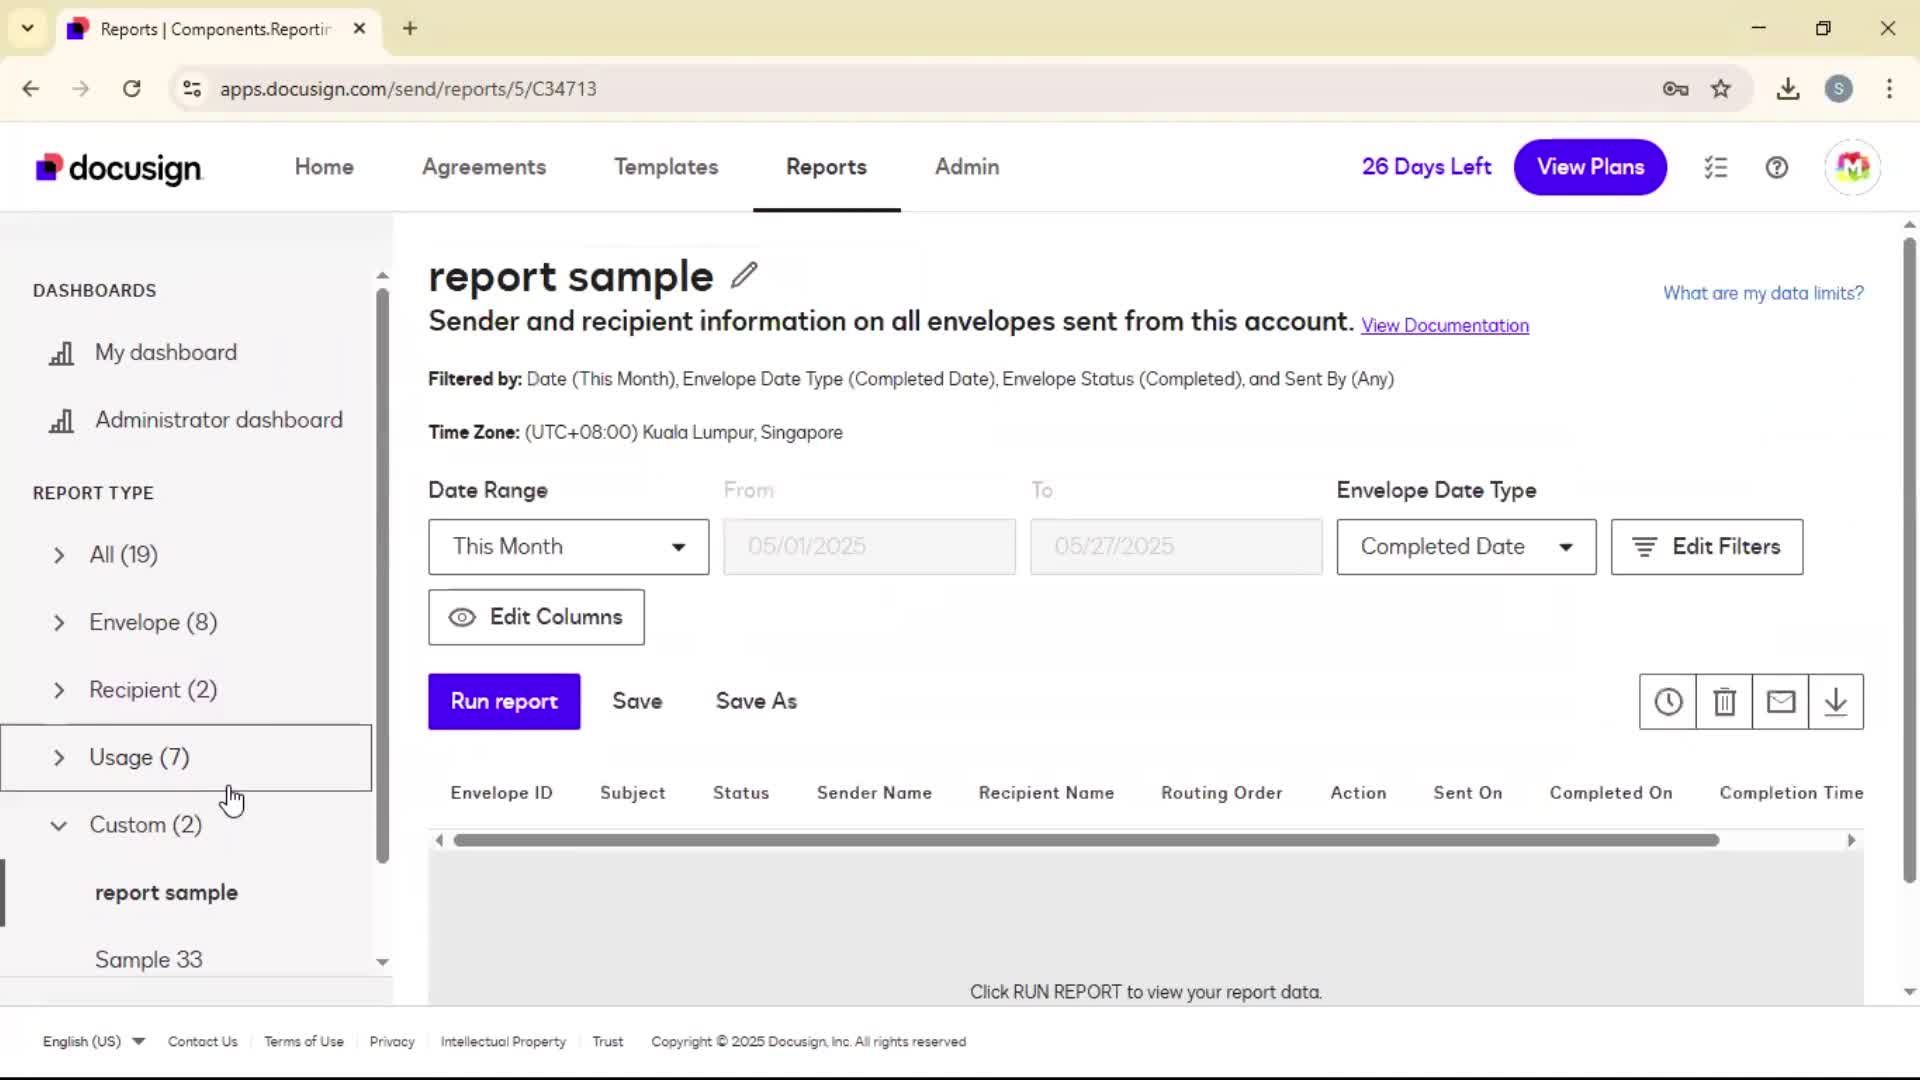Viewport: 1920px width, 1080px height.
Task: Open Admin tab
Action: [967, 167]
